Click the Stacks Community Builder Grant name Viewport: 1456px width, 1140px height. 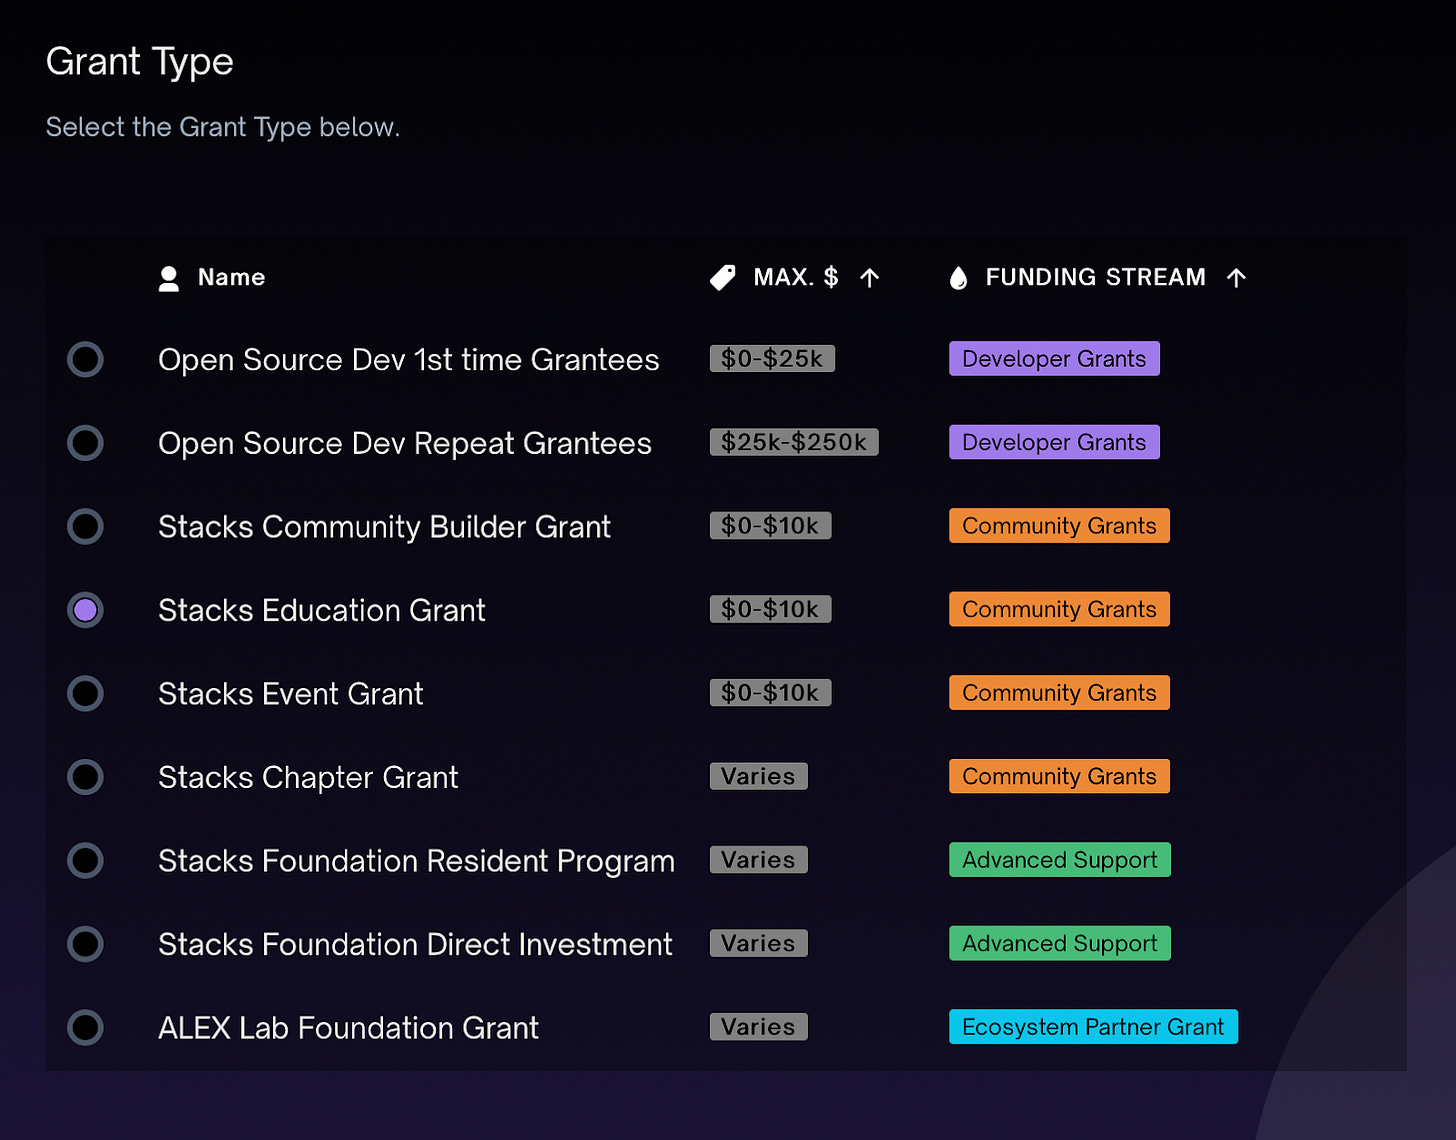pyautogui.click(x=384, y=527)
